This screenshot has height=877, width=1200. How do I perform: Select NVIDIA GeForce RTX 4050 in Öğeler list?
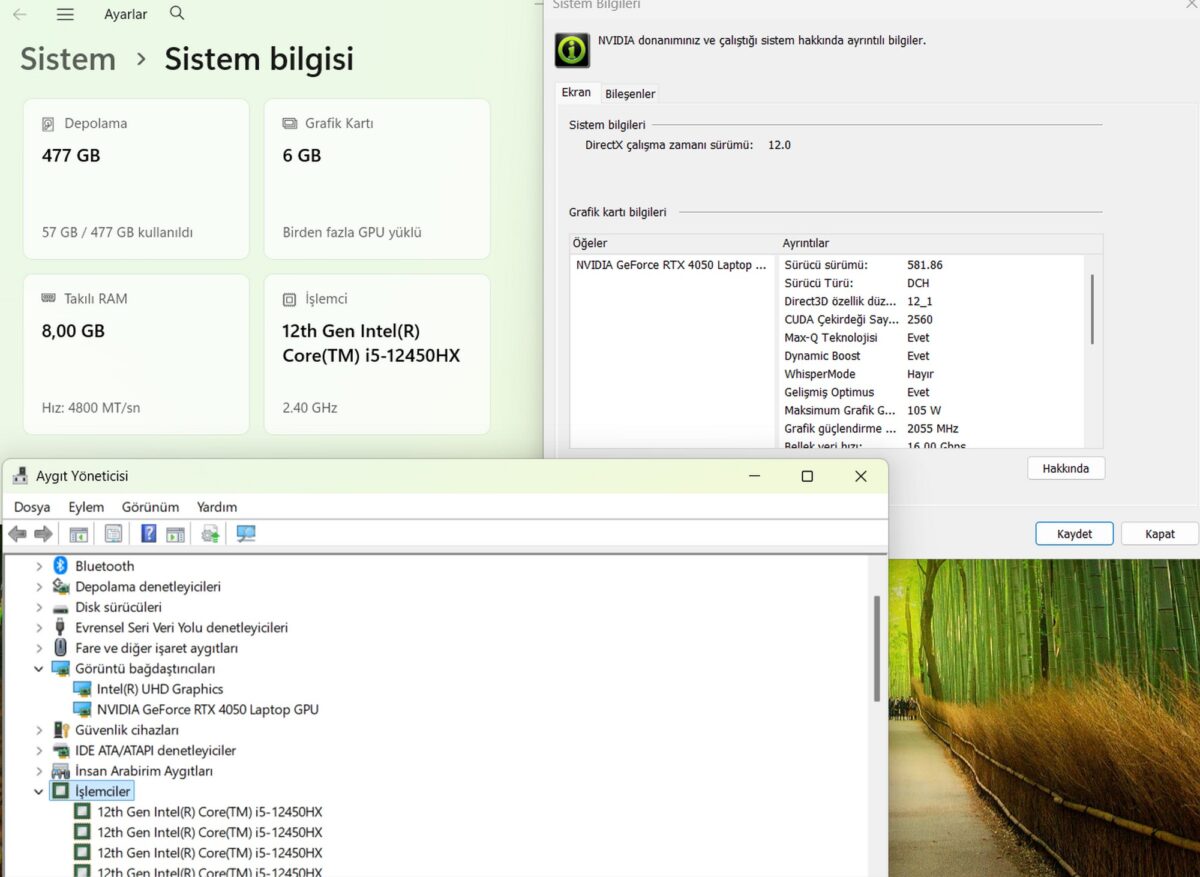(671, 265)
